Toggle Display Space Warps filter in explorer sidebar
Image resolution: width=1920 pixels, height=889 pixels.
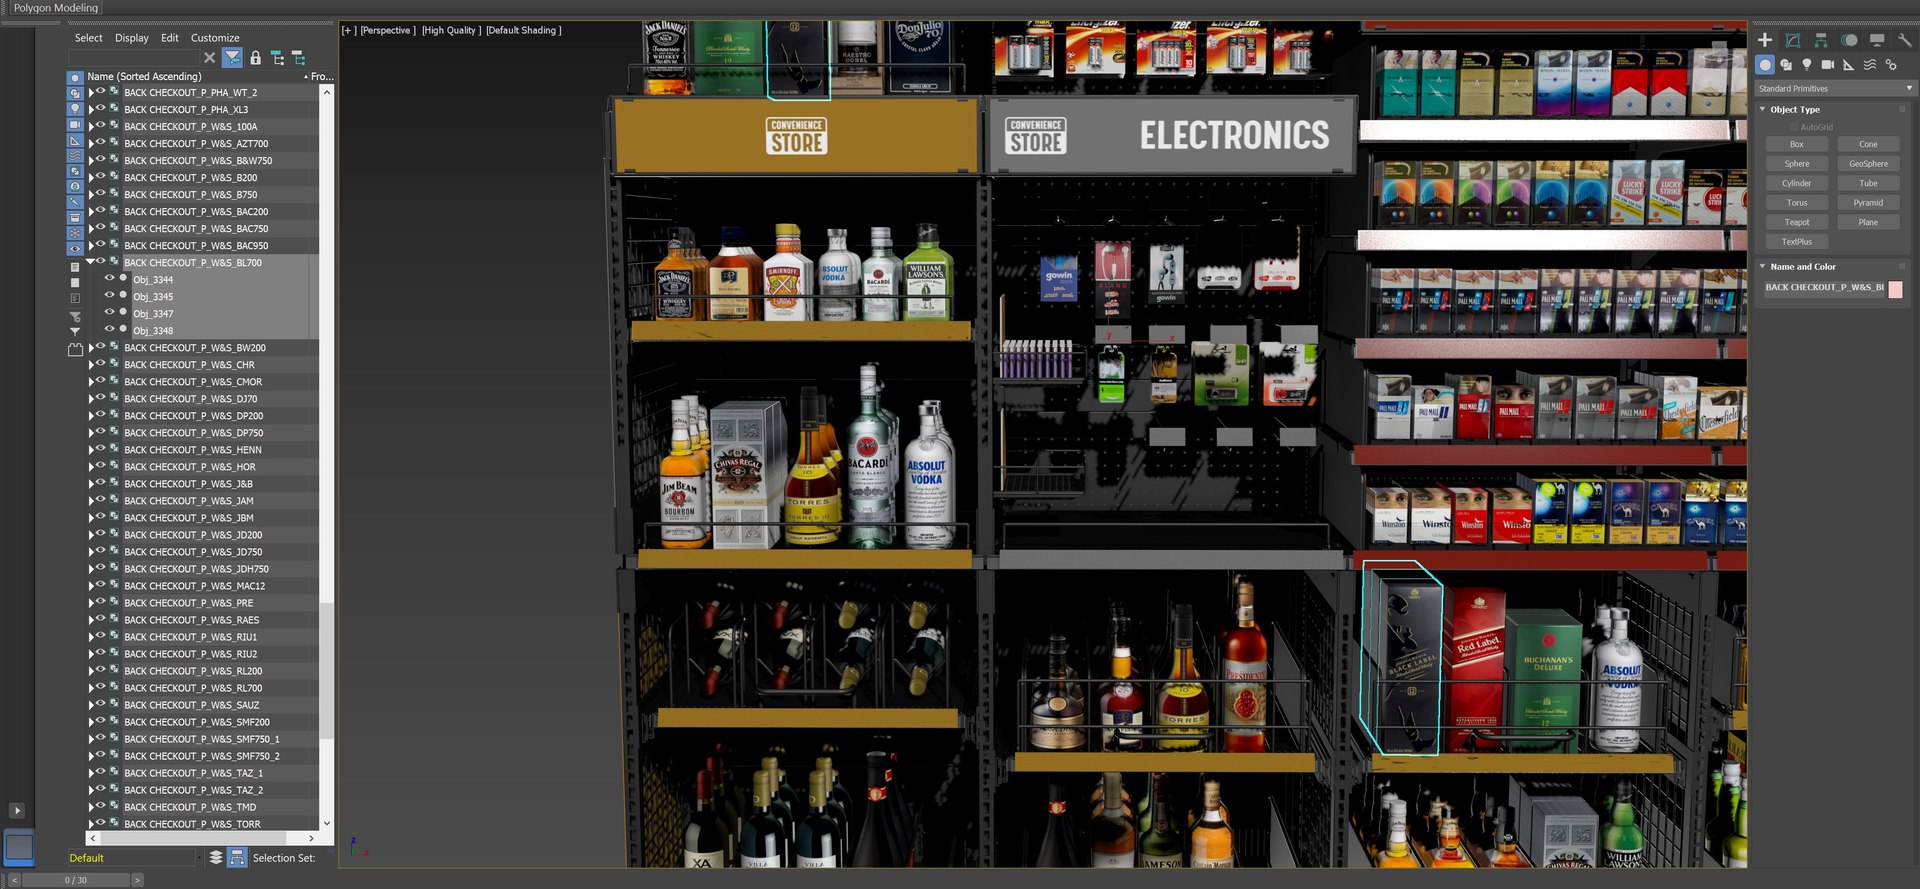coord(75,156)
